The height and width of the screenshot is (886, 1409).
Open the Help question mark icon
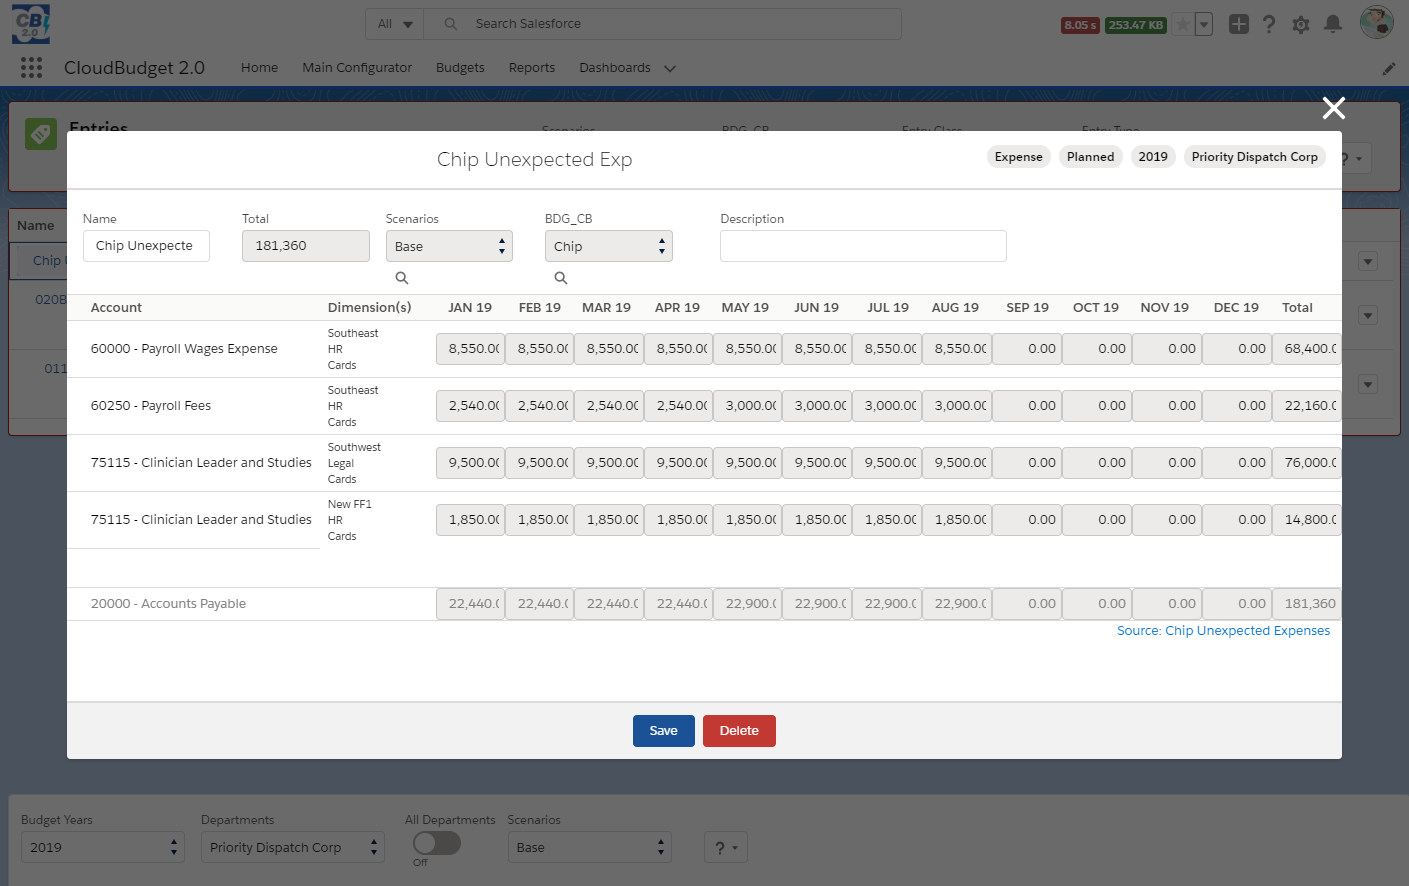(x=1269, y=24)
